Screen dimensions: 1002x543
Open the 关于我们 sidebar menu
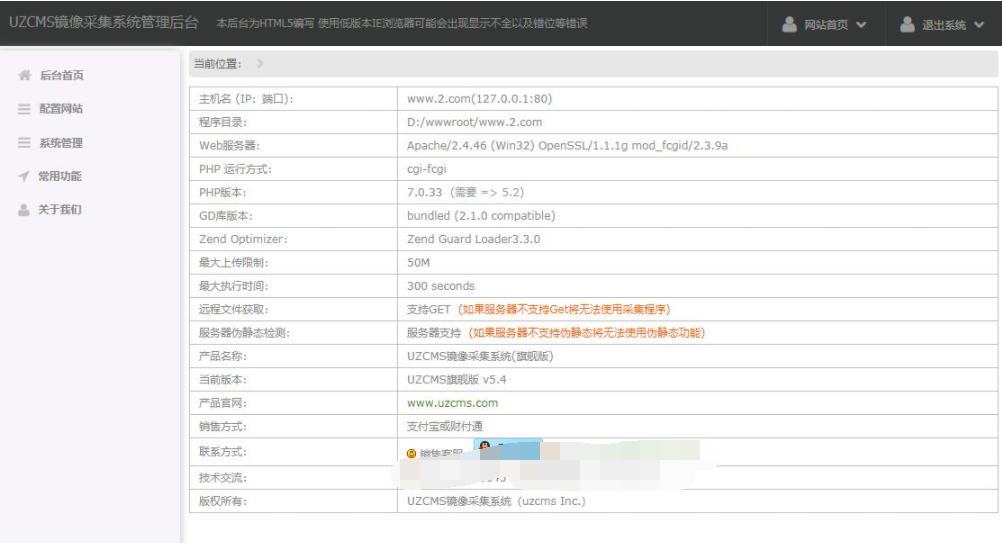(59, 210)
